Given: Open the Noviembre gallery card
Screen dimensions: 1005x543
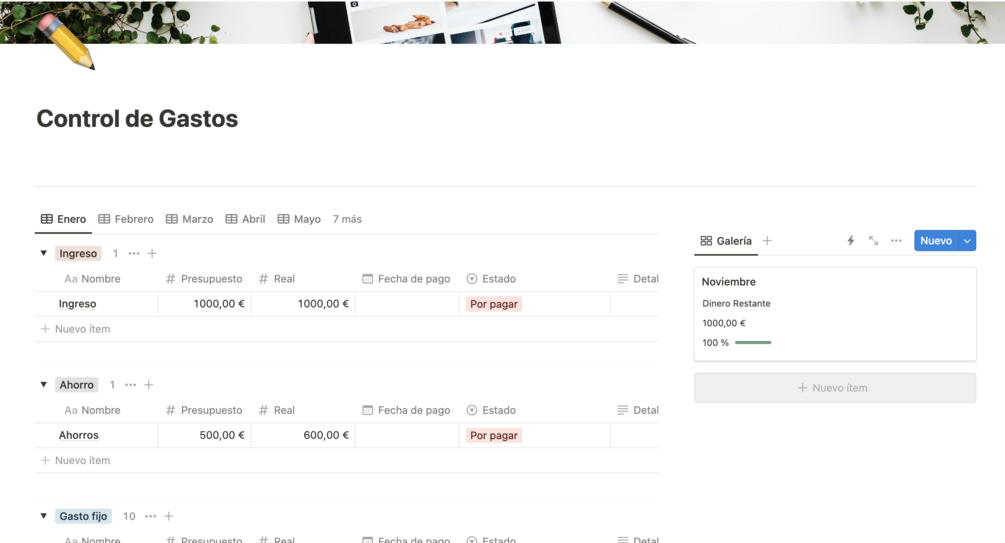Looking at the screenshot, I should (x=835, y=314).
